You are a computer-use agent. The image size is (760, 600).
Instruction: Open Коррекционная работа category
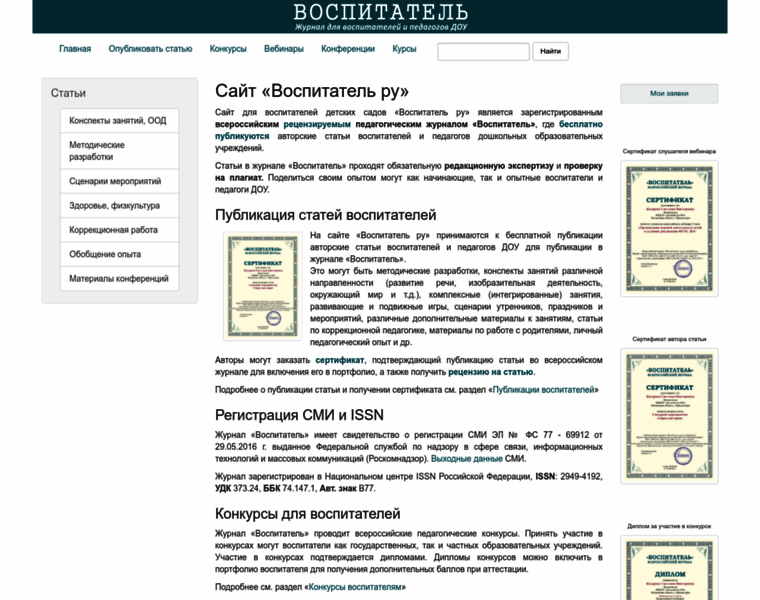(119, 230)
